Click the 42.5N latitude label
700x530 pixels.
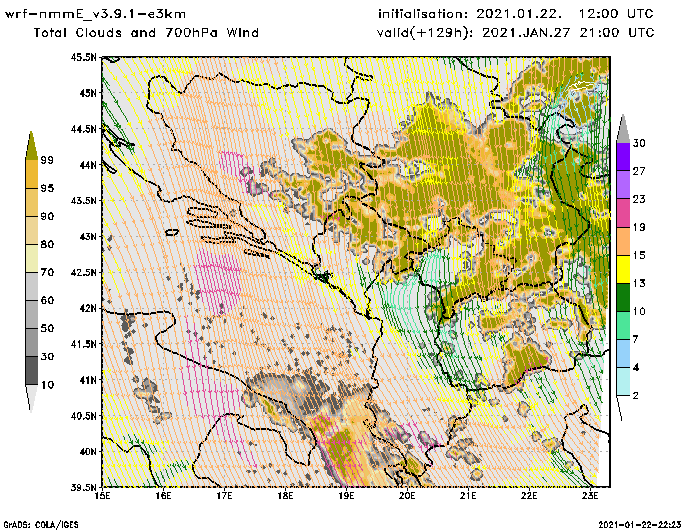coord(83,272)
